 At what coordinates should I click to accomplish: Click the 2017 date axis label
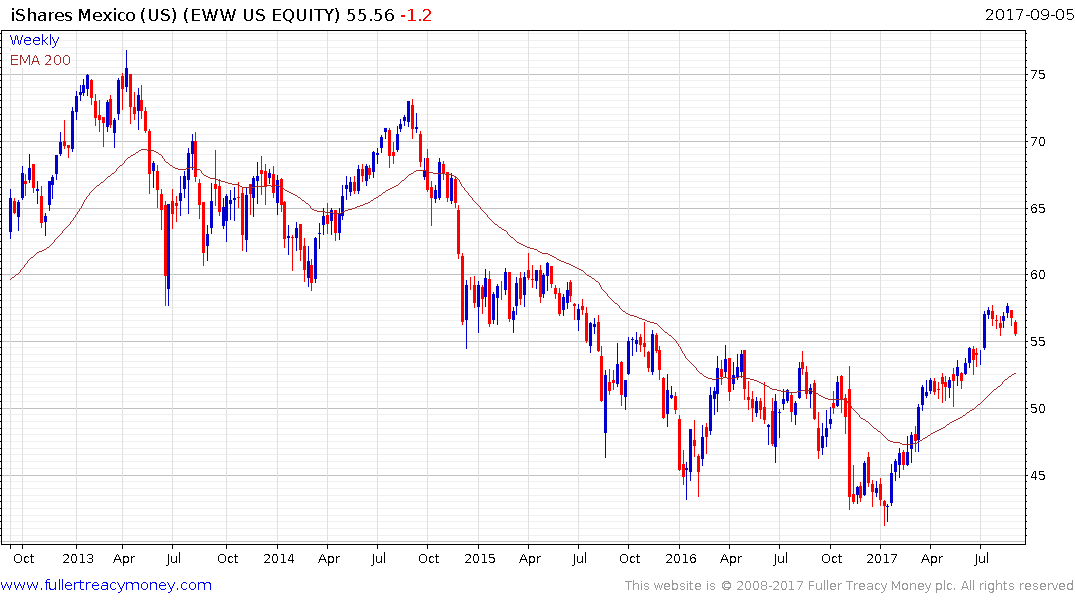881,558
